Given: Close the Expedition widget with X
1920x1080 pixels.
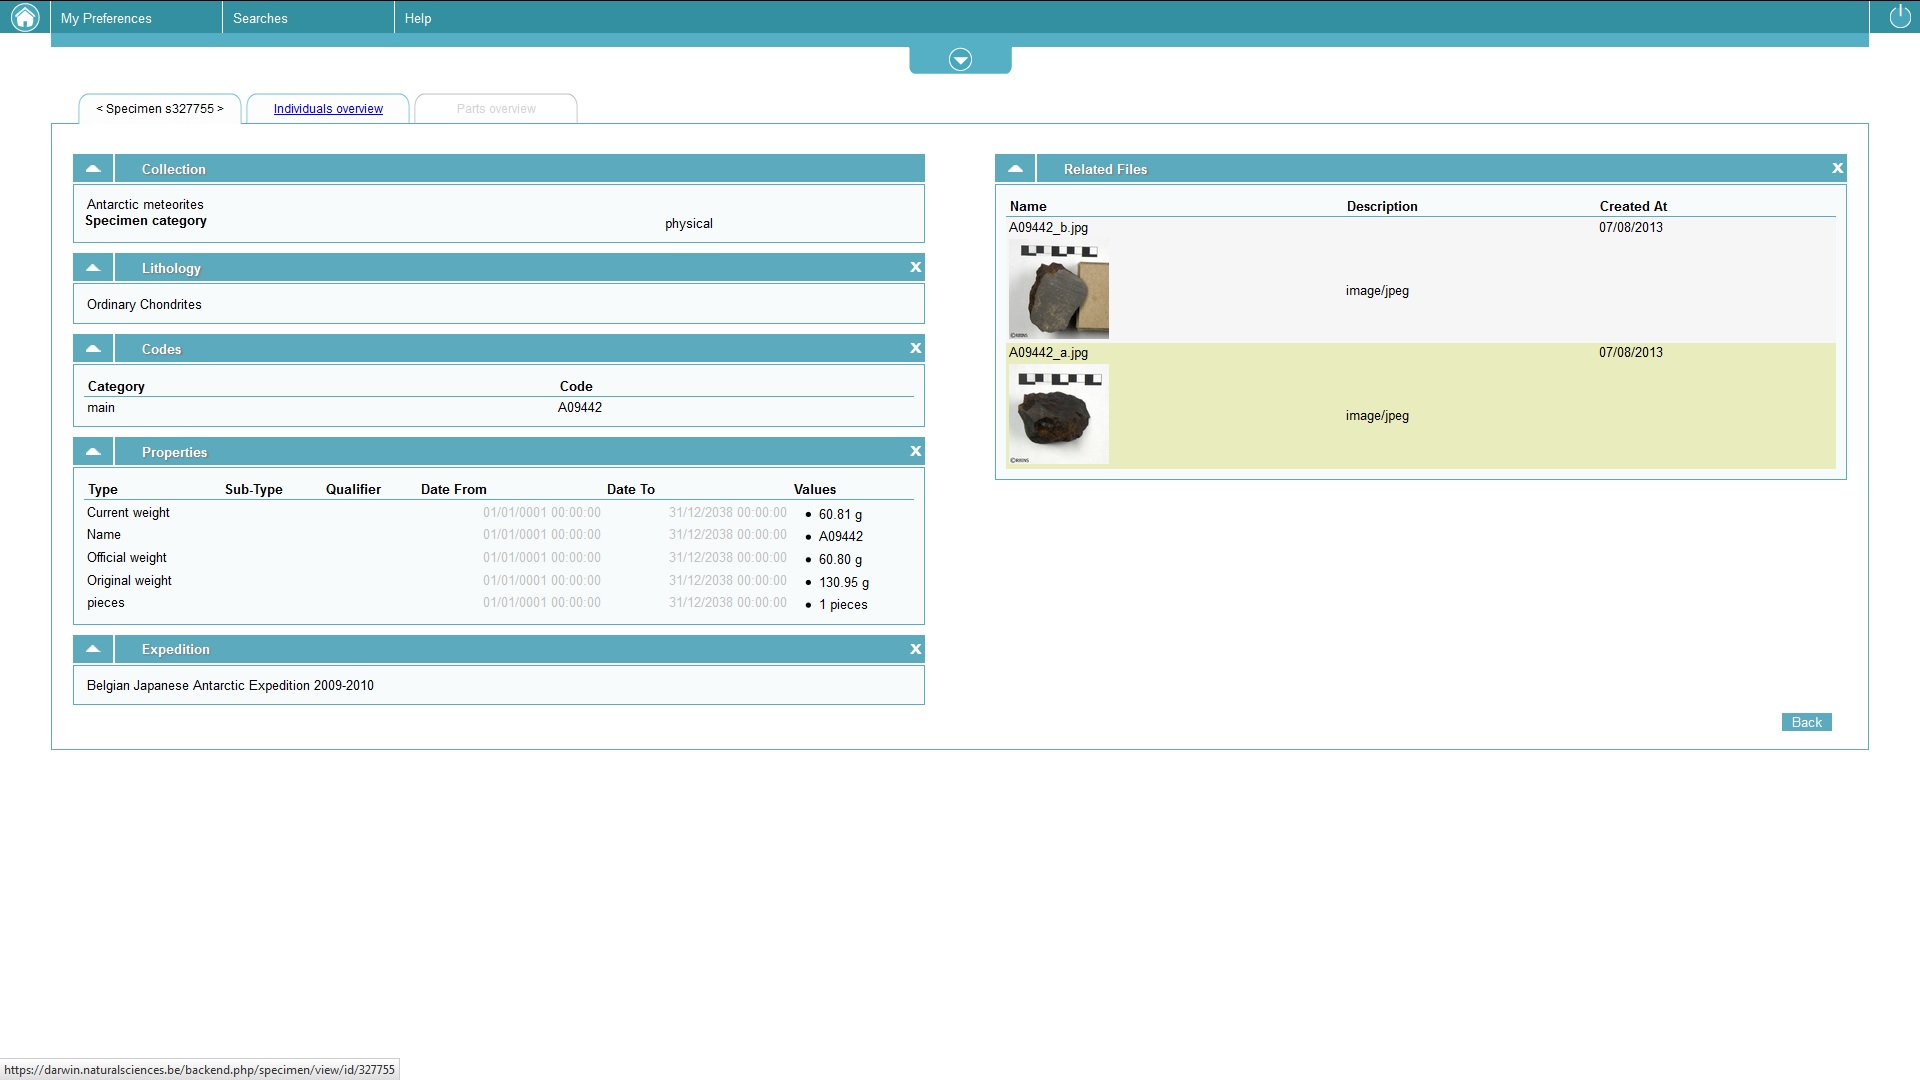Looking at the screenshot, I should coord(915,649).
